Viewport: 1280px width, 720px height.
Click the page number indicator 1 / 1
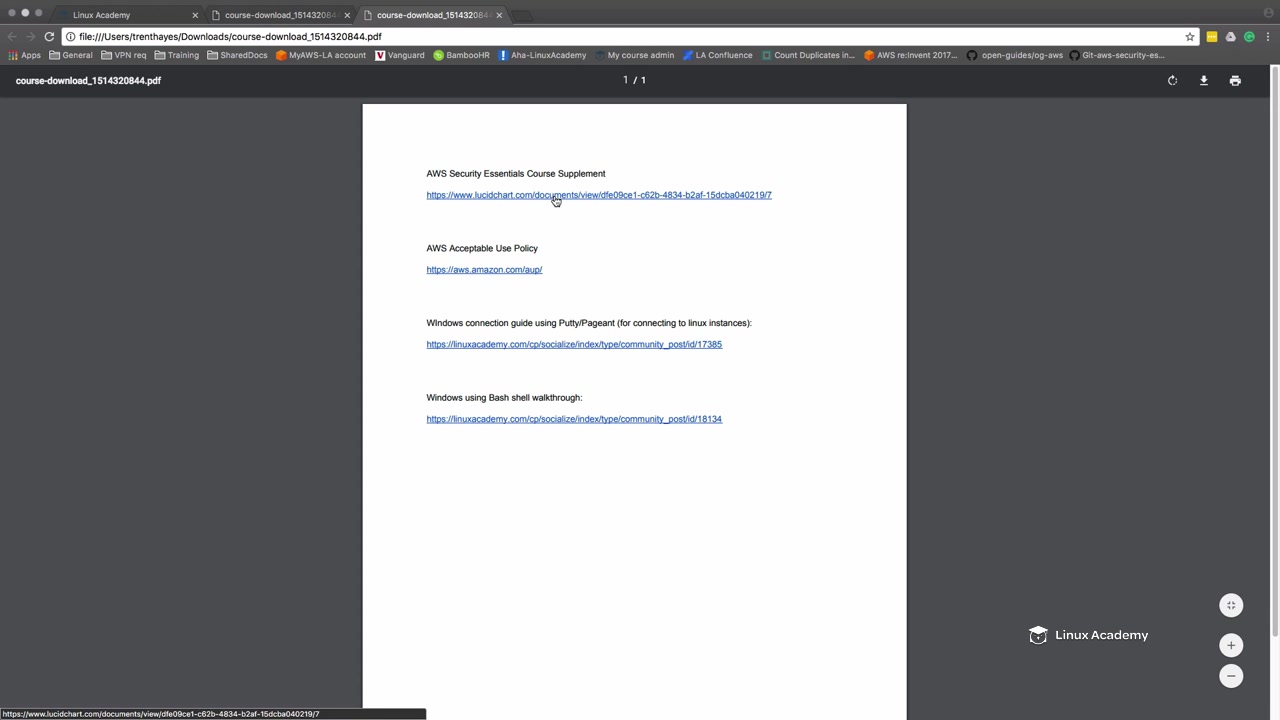click(635, 80)
